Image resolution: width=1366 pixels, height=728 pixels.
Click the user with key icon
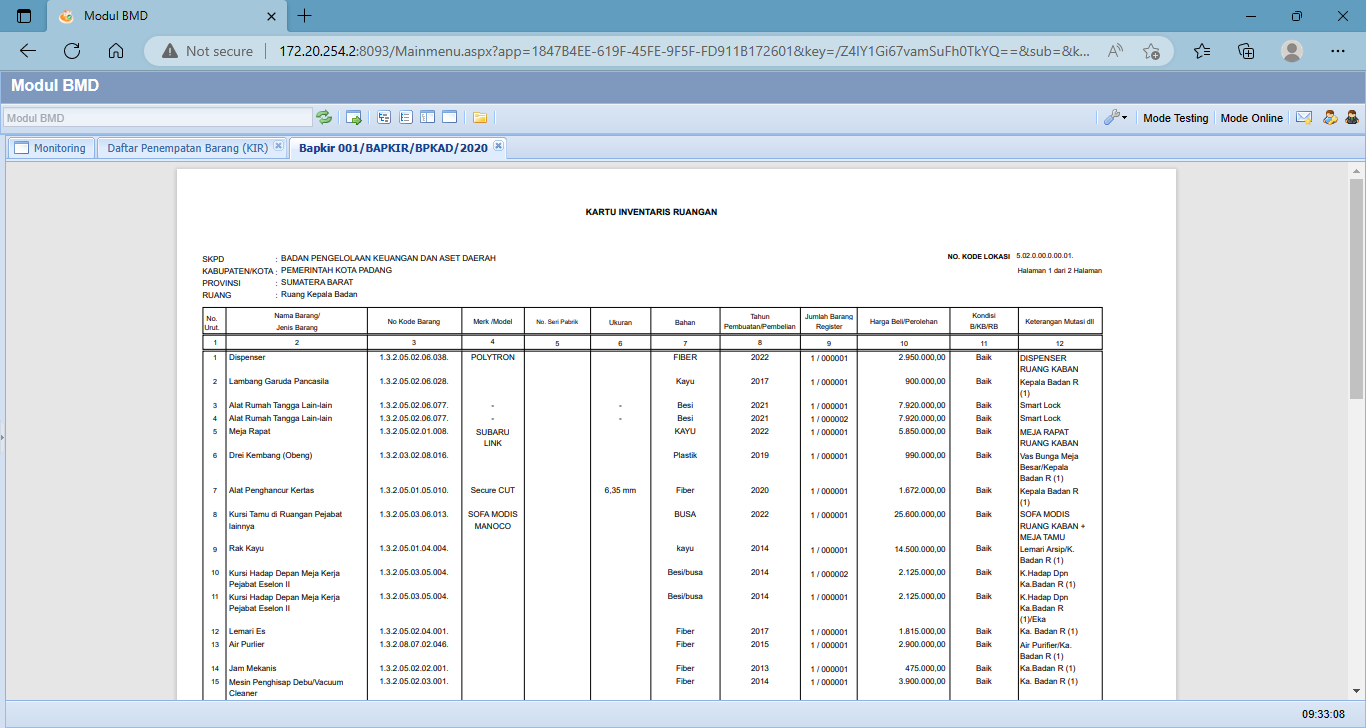(1330, 118)
